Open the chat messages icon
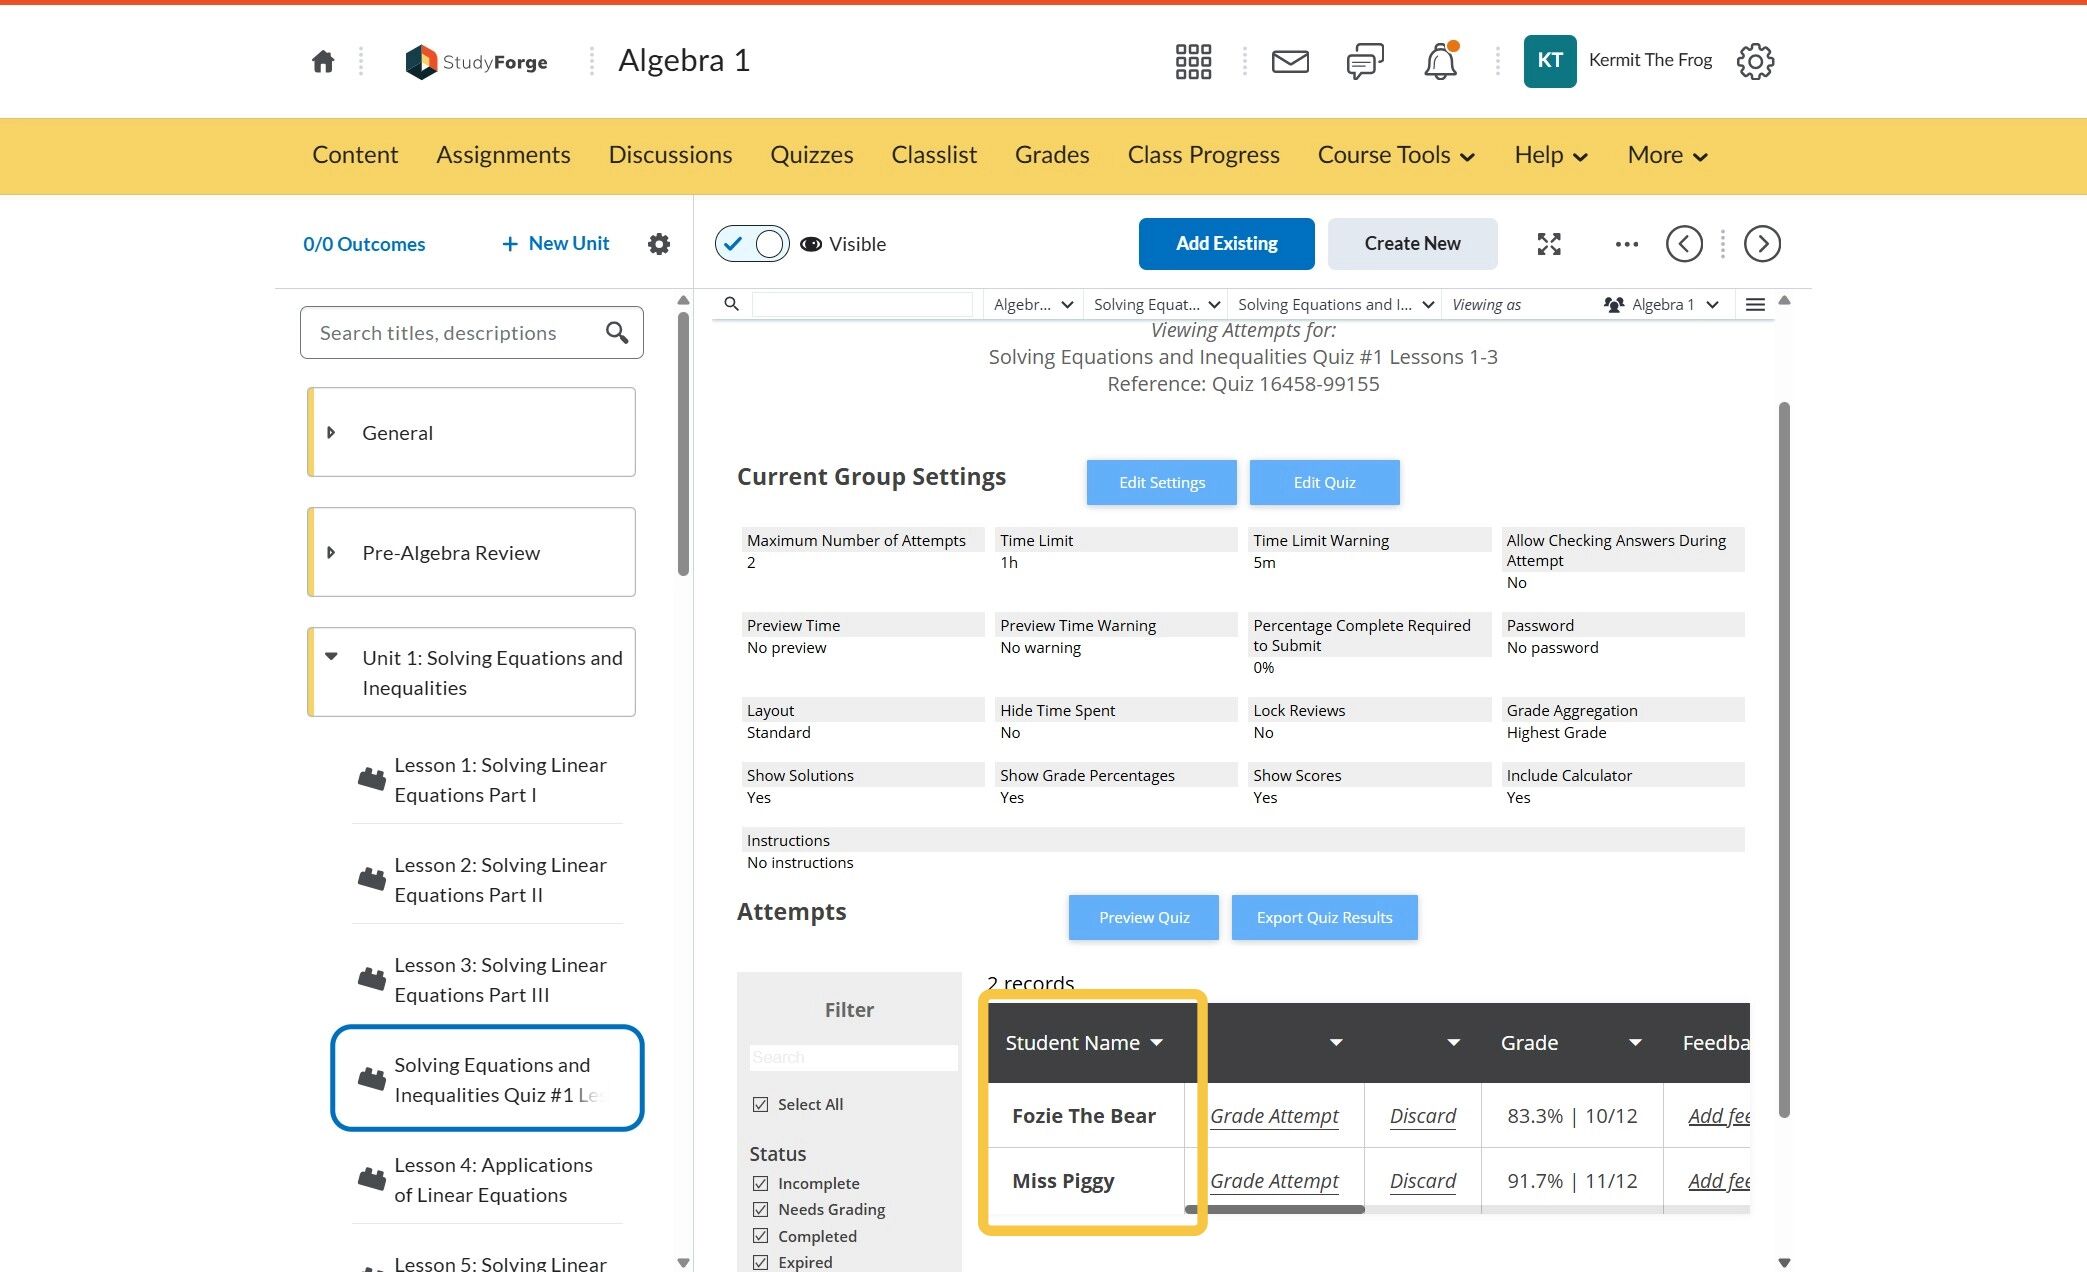This screenshot has height=1272, width=2087. tap(1364, 62)
